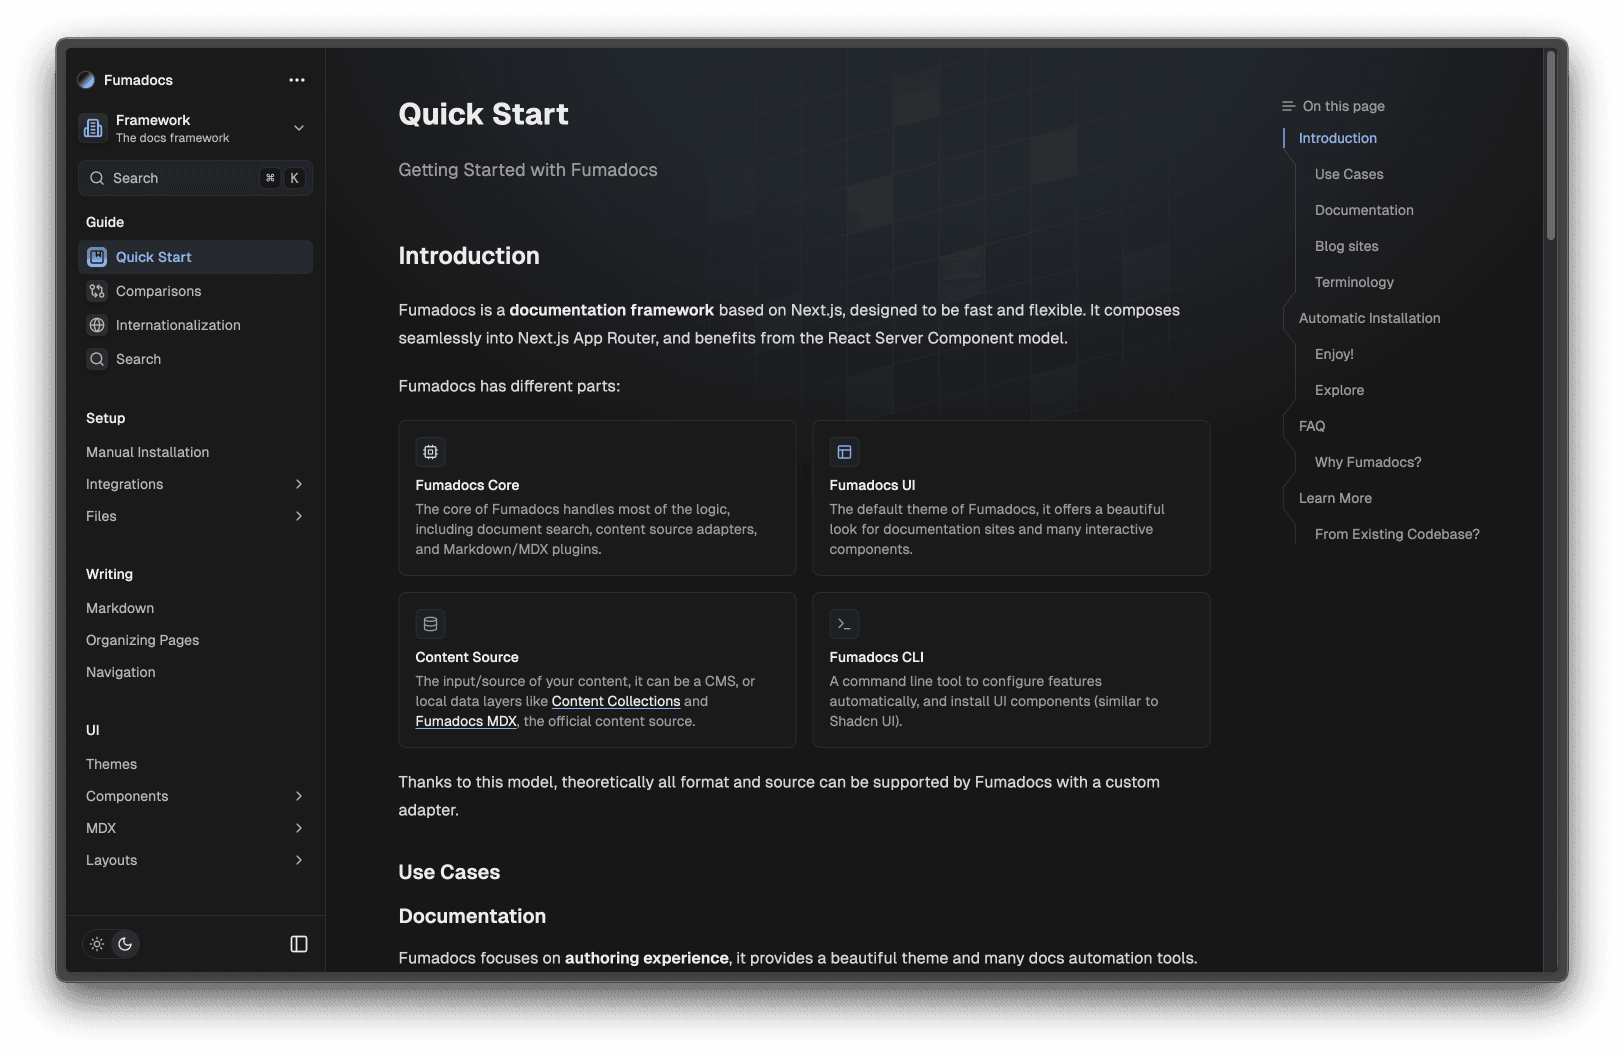Switch to light theme sun toggle
1624x1056 pixels.
pyautogui.click(x=97, y=944)
